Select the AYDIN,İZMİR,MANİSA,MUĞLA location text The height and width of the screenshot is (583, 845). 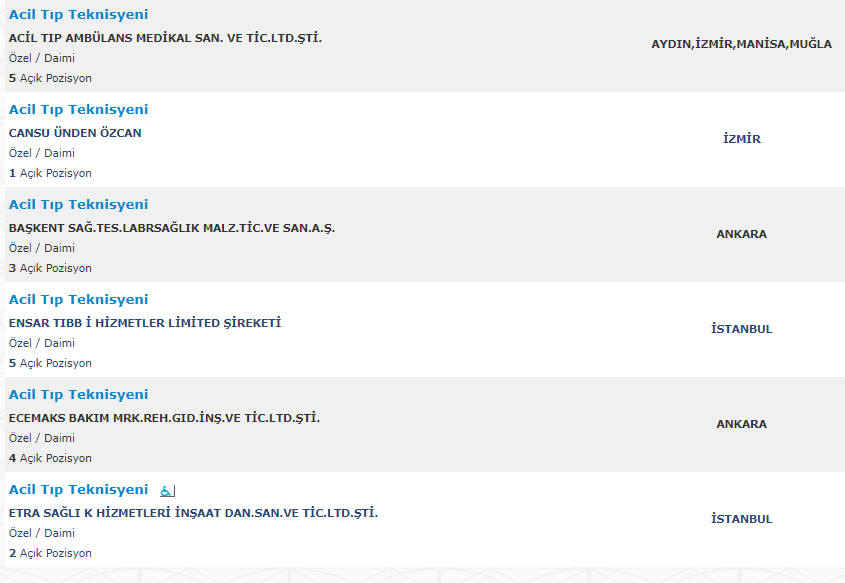point(742,44)
